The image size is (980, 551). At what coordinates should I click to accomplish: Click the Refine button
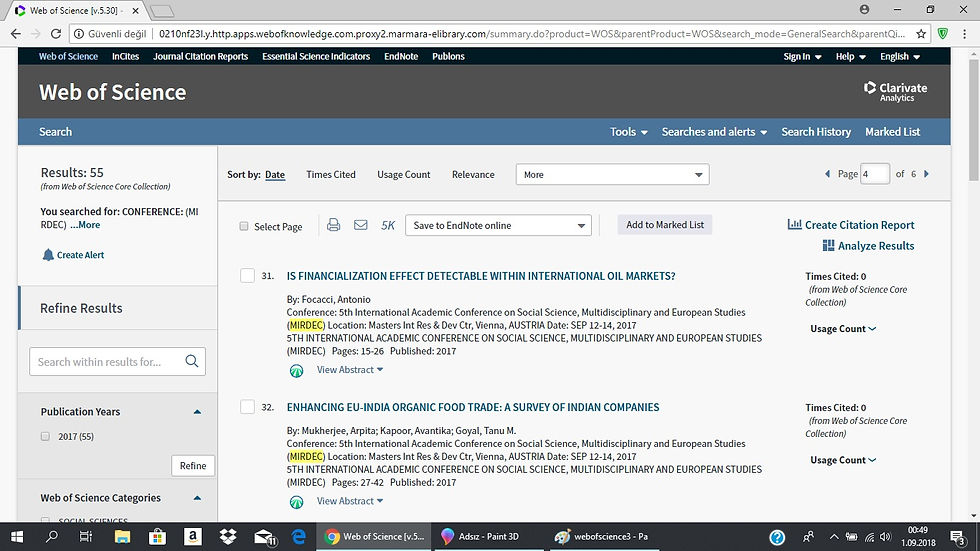[x=193, y=466]
